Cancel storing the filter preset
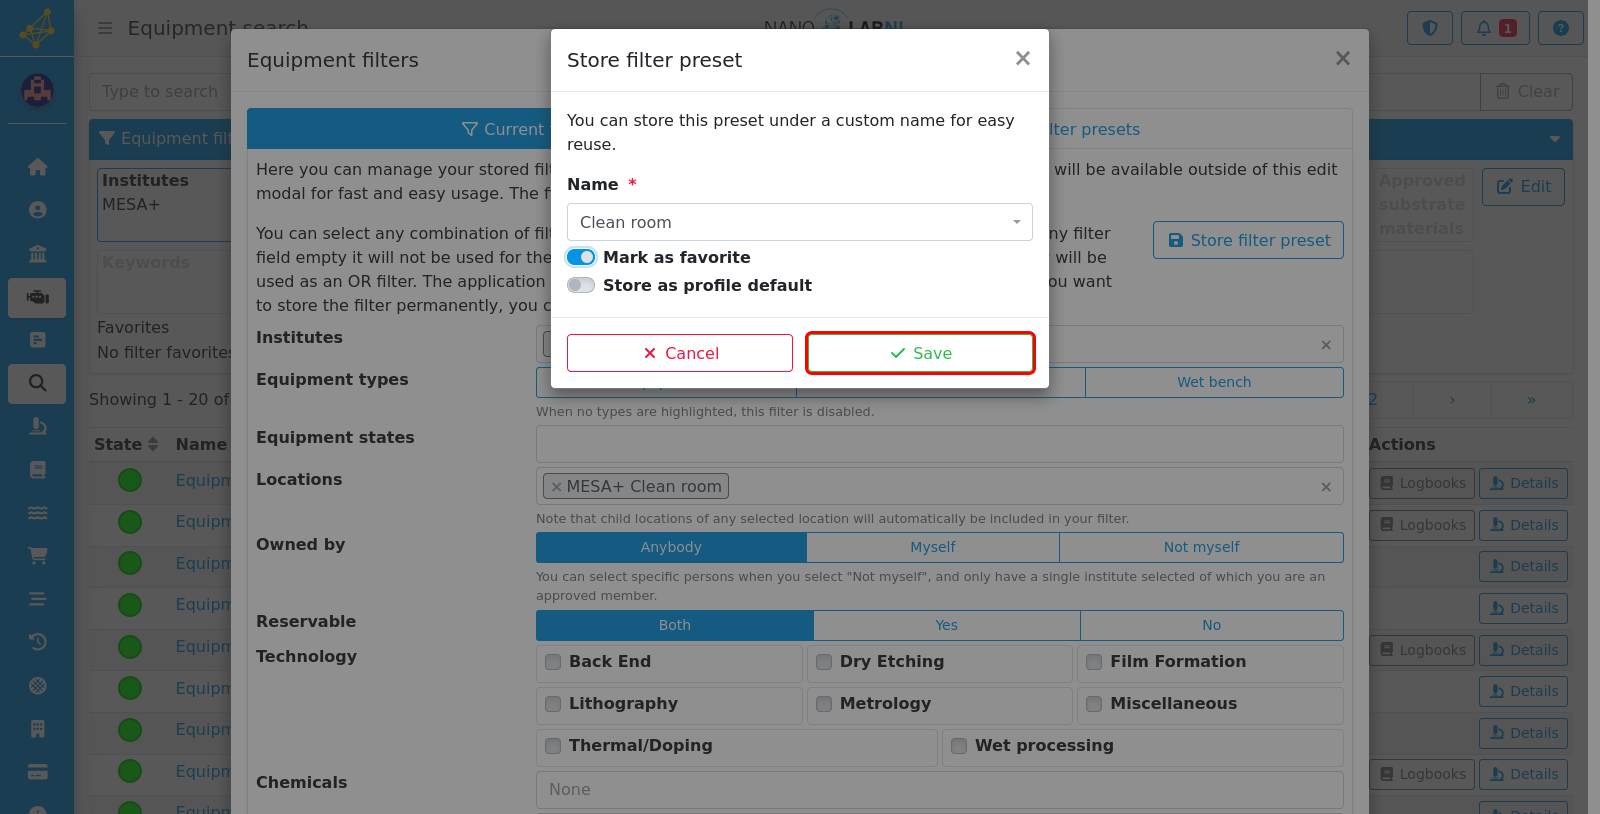Viewport: 1600px width, 814px height. click(680, 353)
